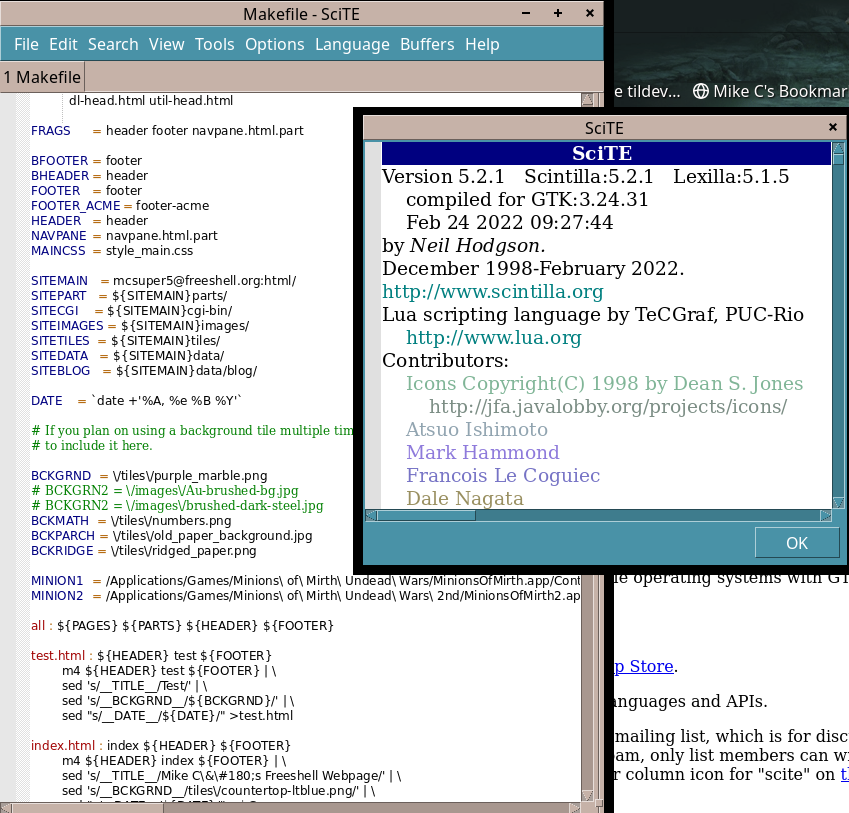849x813 pixels.
Task: Click 'Dale Nagata' contributor name
Action: coord(465,499)
